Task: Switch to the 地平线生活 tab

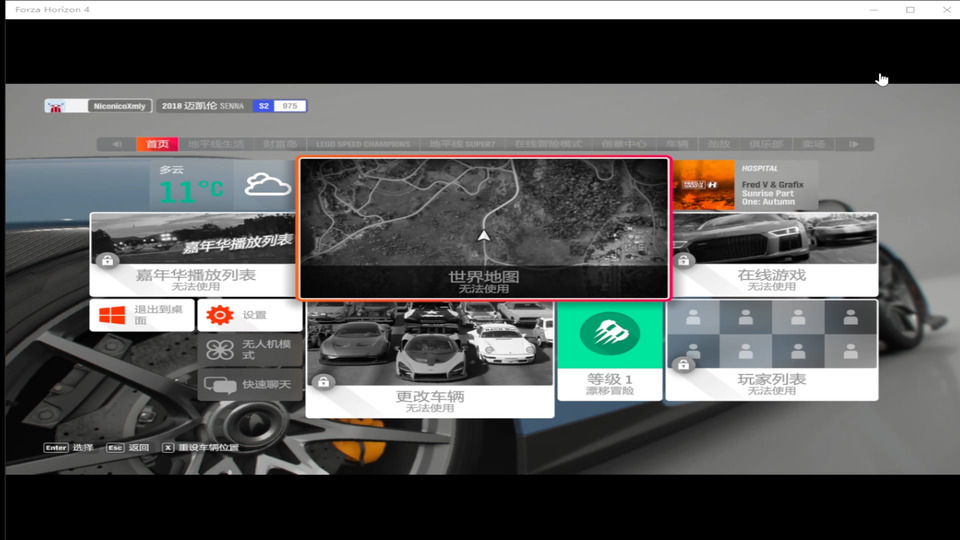Action: pos(216,144)
